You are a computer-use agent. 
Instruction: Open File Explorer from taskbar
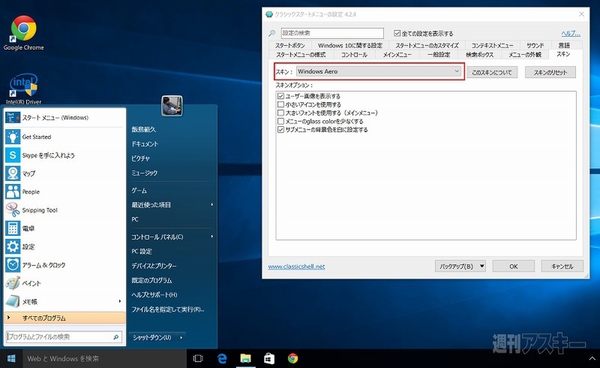click(x=245, y=358)
